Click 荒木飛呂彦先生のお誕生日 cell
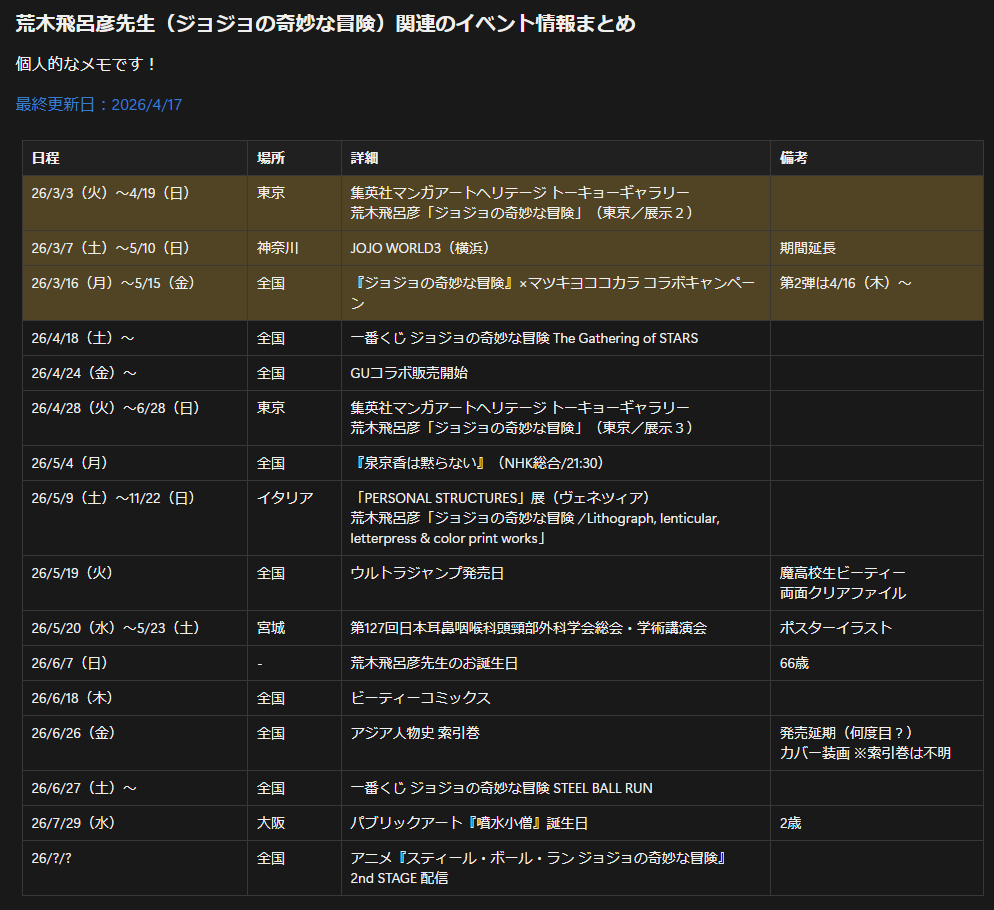994x910 pixels. click(556, 663)
